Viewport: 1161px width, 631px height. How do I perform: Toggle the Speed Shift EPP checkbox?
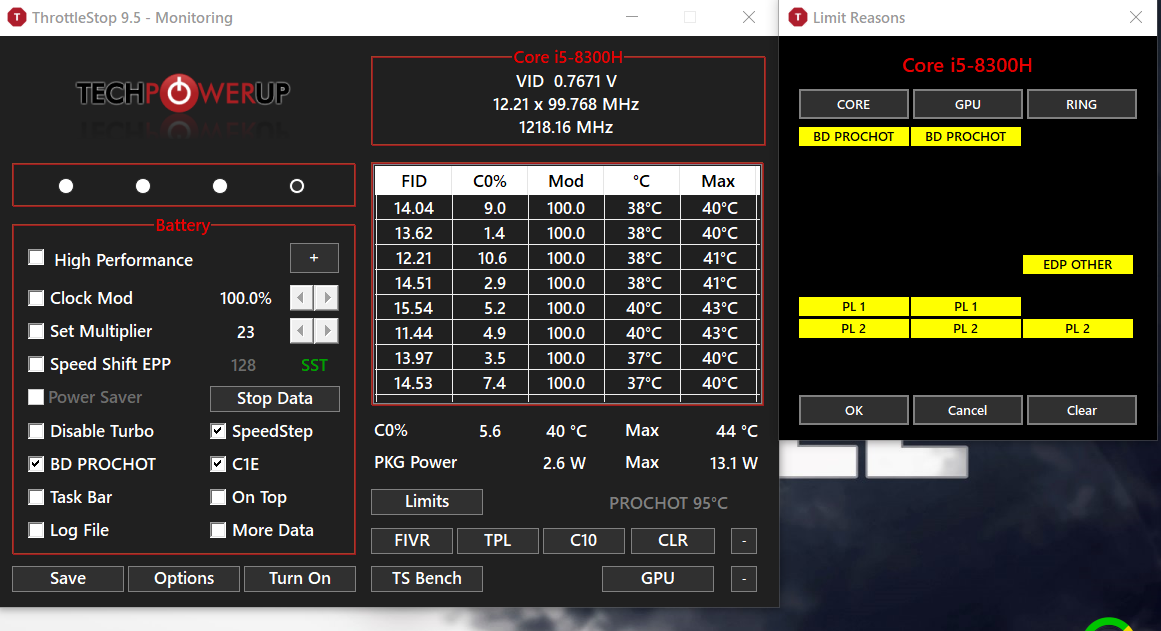coord(36,364)
